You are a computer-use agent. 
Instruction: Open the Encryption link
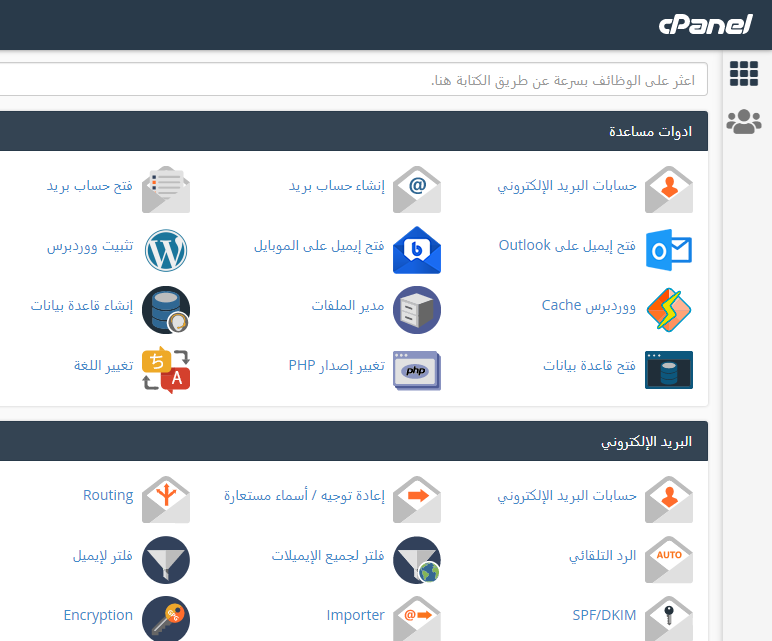98,615
